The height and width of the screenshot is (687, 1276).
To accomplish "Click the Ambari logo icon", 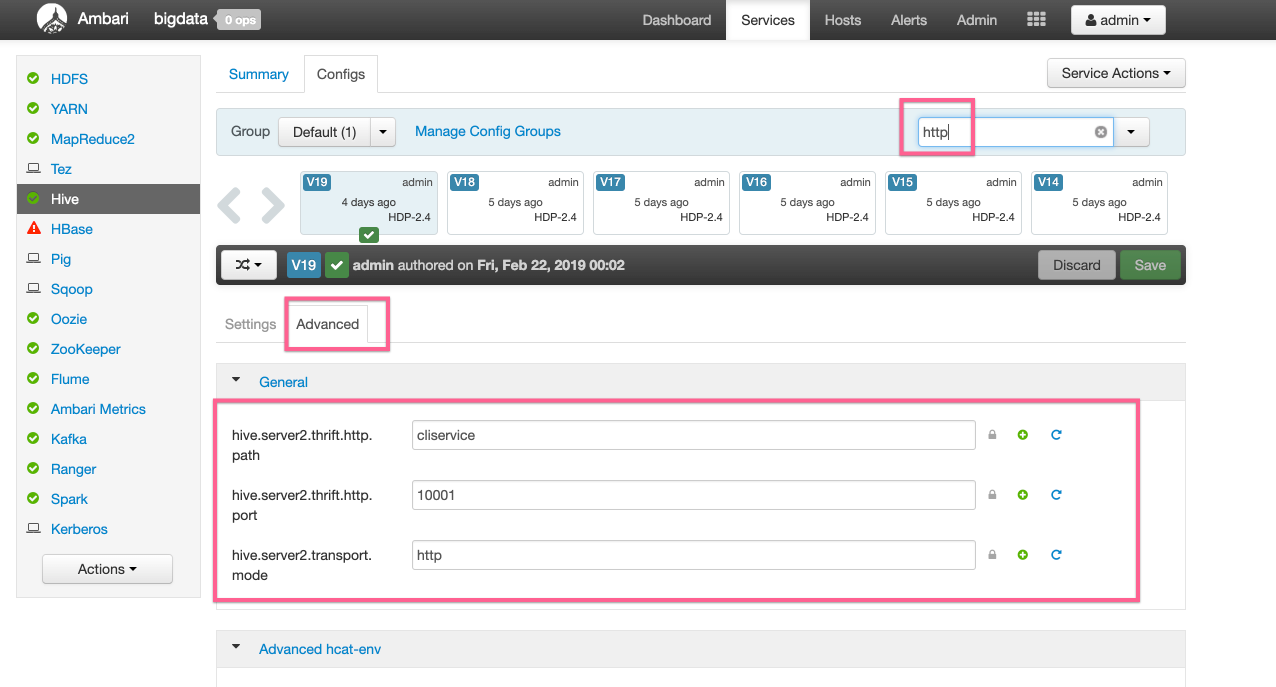I will point(51,19).
